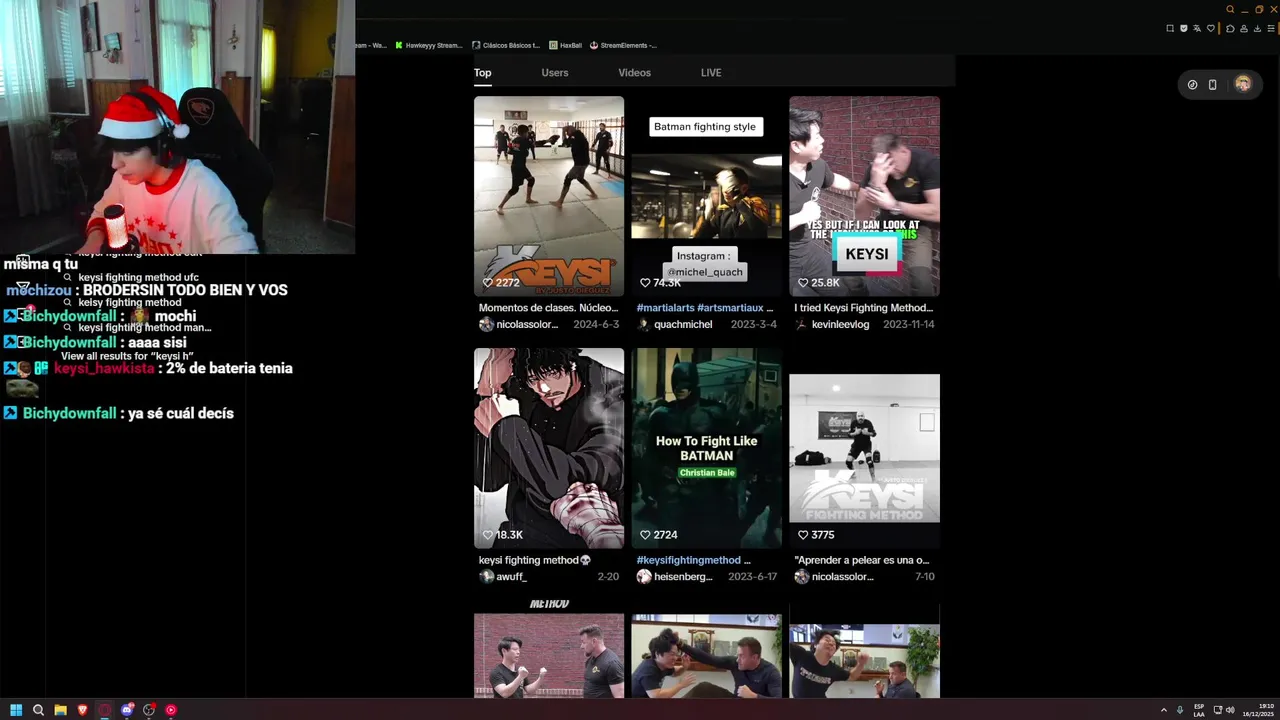Viewport: 1280px width, 720px height.
Task: Click the browser search magnifier icon
Action: pos(1230,10)
